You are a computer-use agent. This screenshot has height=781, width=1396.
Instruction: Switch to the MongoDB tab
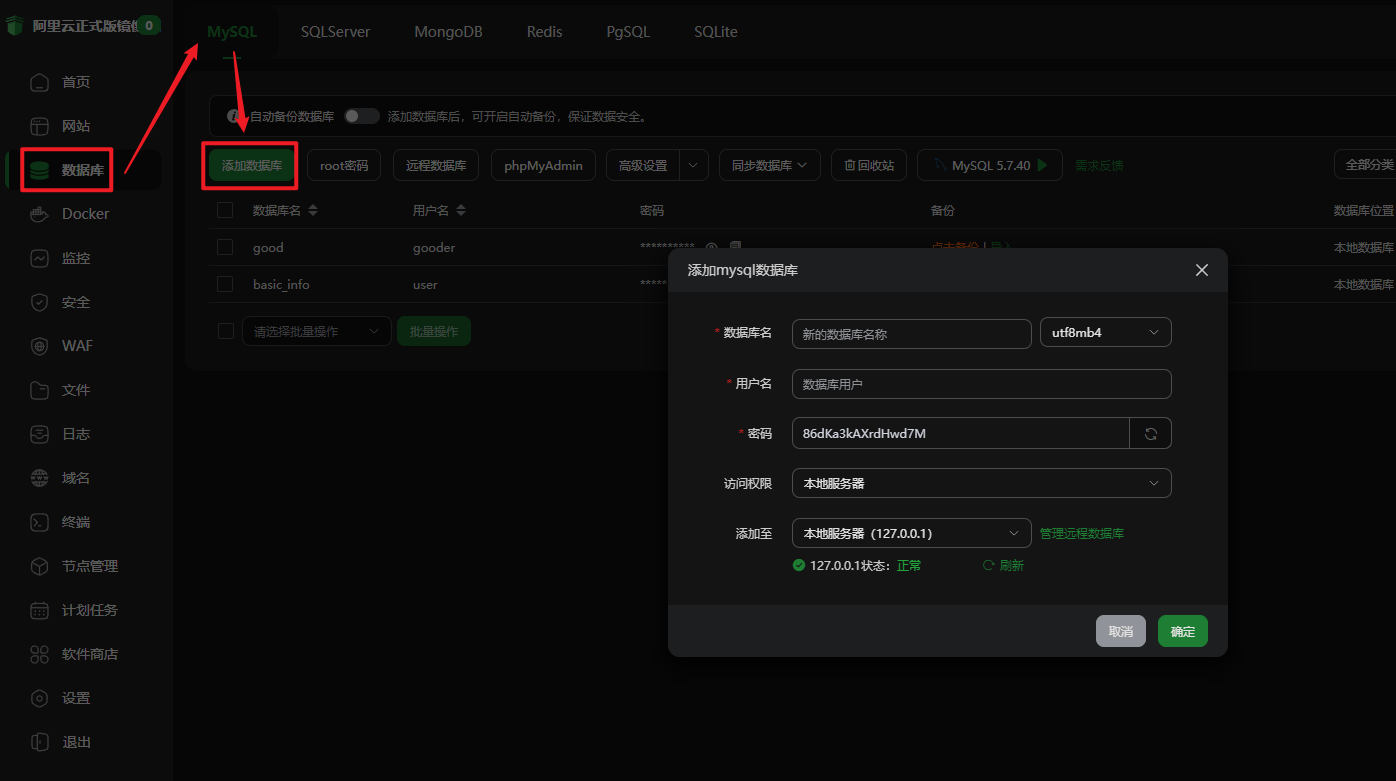[x=448, y=32]
